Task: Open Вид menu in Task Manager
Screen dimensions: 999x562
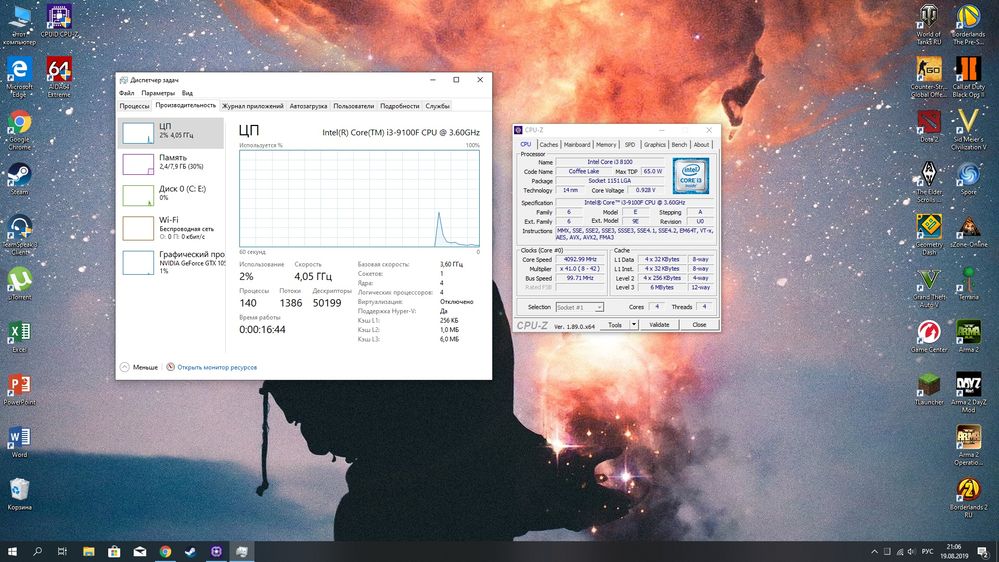Action: pos(187,93)
